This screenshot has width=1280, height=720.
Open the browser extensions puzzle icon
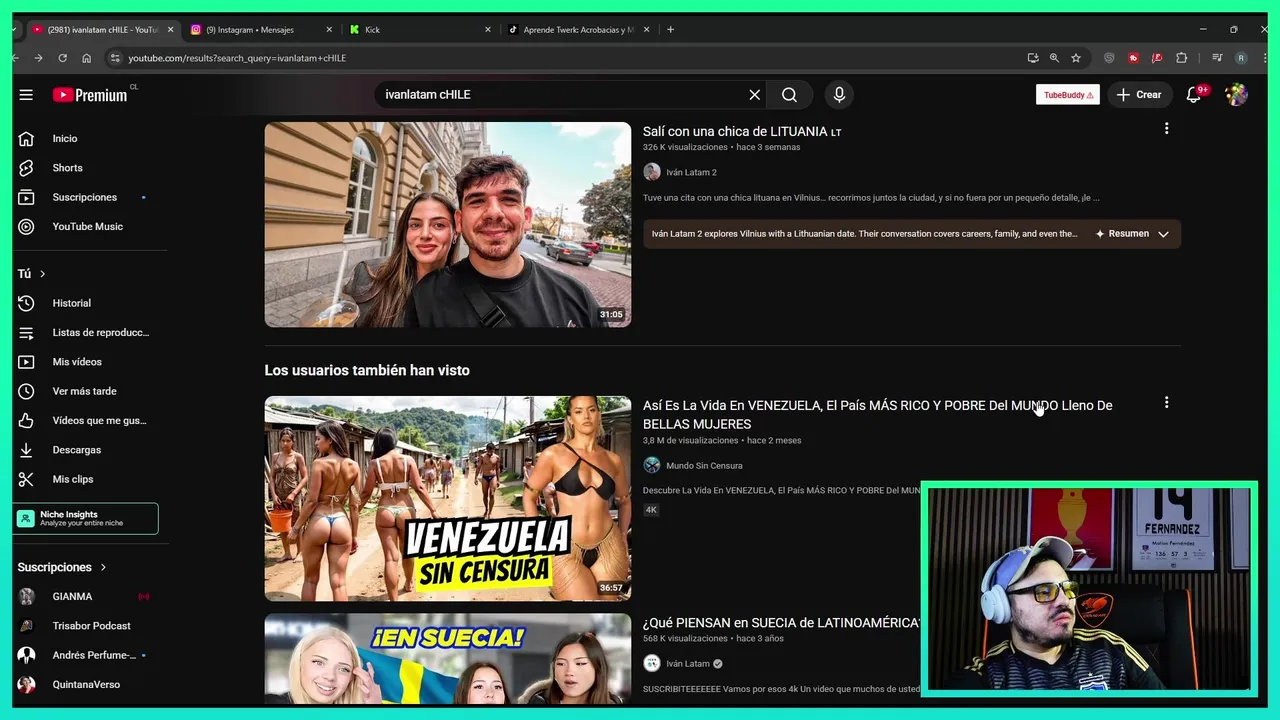pyautogui.click(x=1181, y=58)
